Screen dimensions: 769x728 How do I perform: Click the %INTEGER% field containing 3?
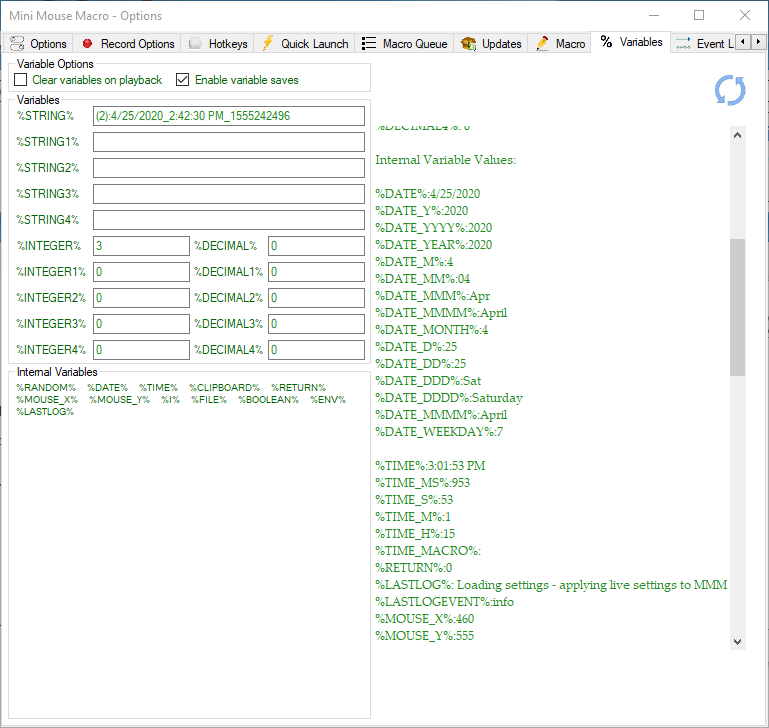141,246
